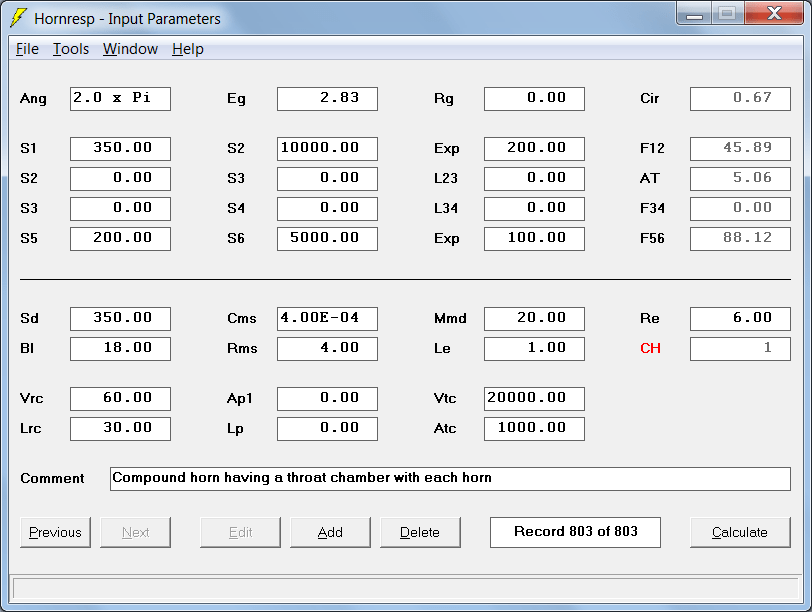Click the S5 field with 200.00

point(120,239)
